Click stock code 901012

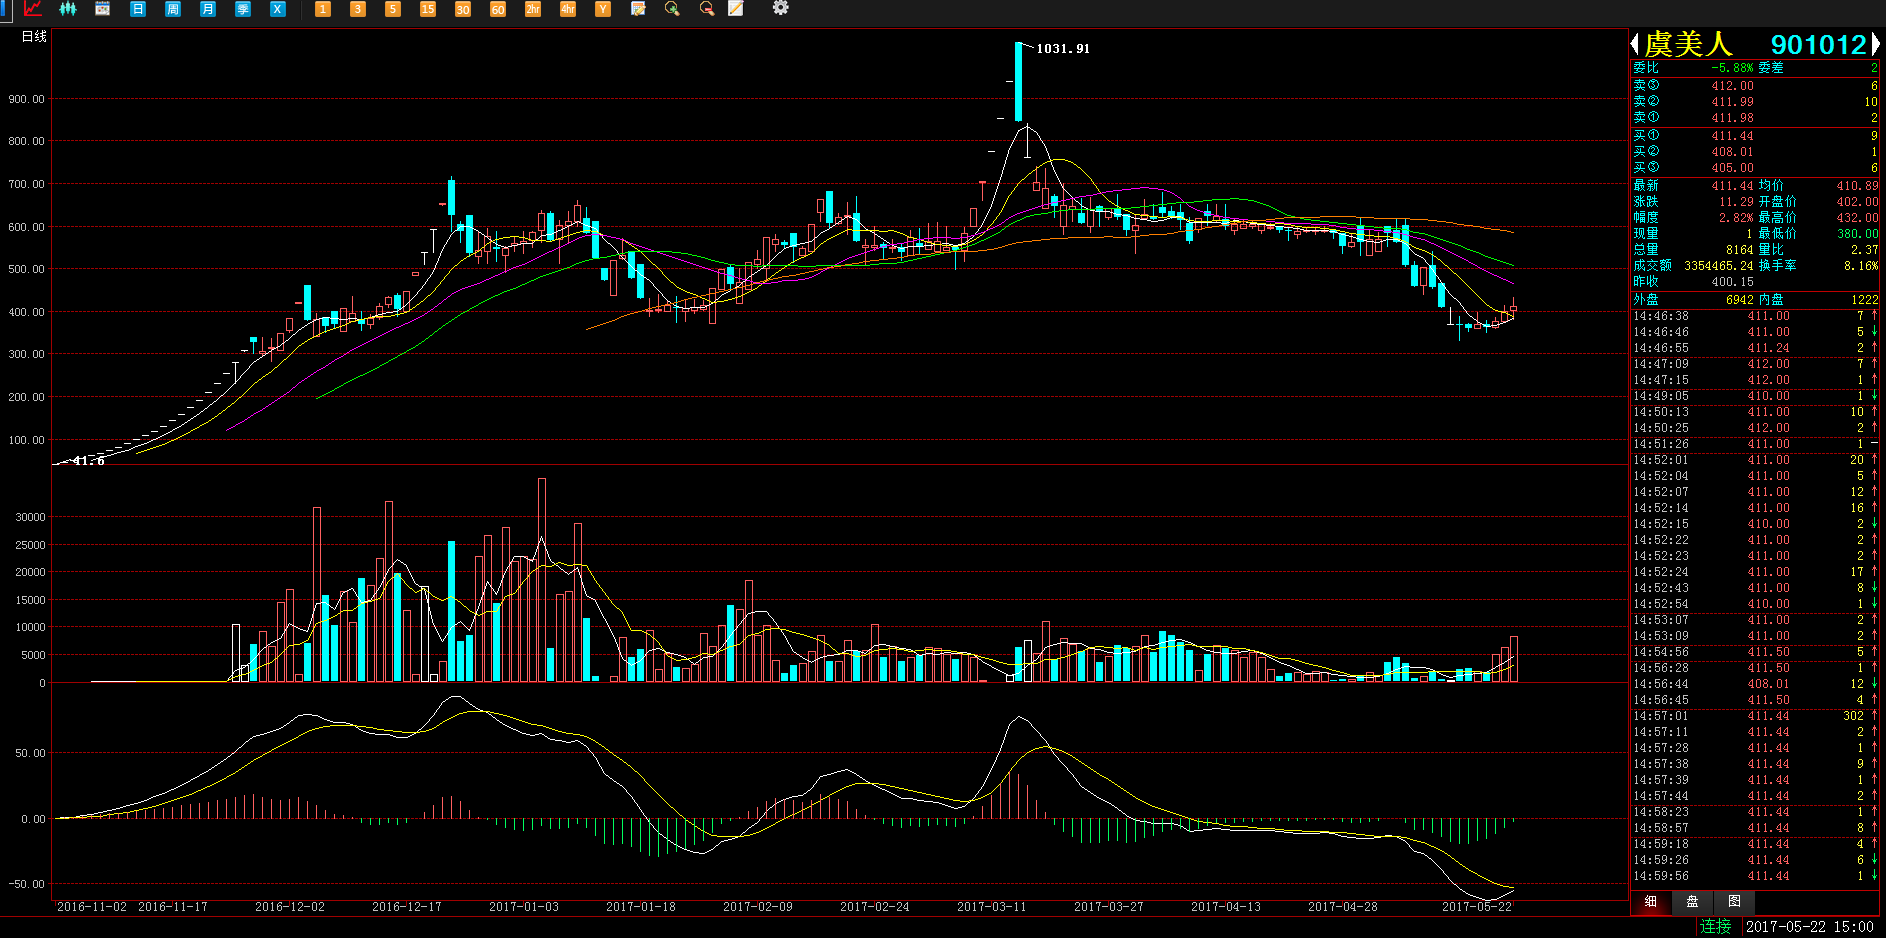click(1818, 44)
